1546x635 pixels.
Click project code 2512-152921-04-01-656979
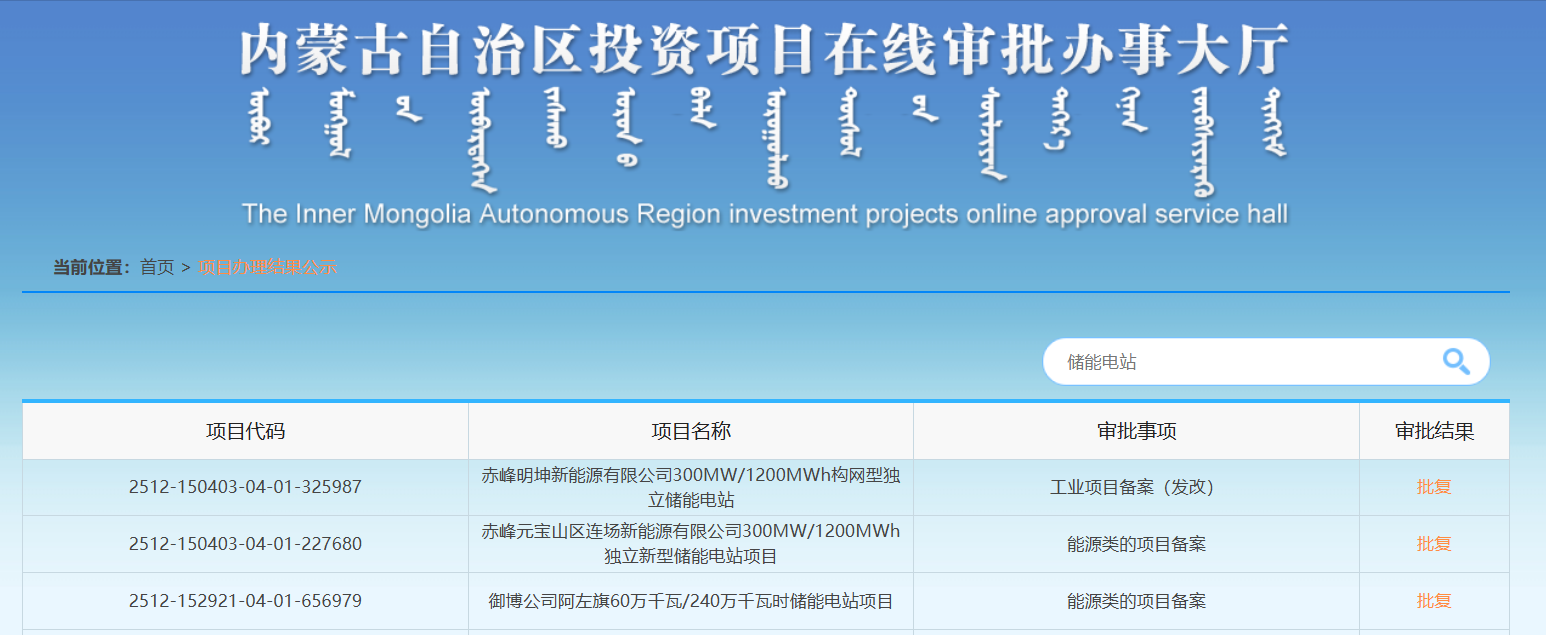click(245, 601)
